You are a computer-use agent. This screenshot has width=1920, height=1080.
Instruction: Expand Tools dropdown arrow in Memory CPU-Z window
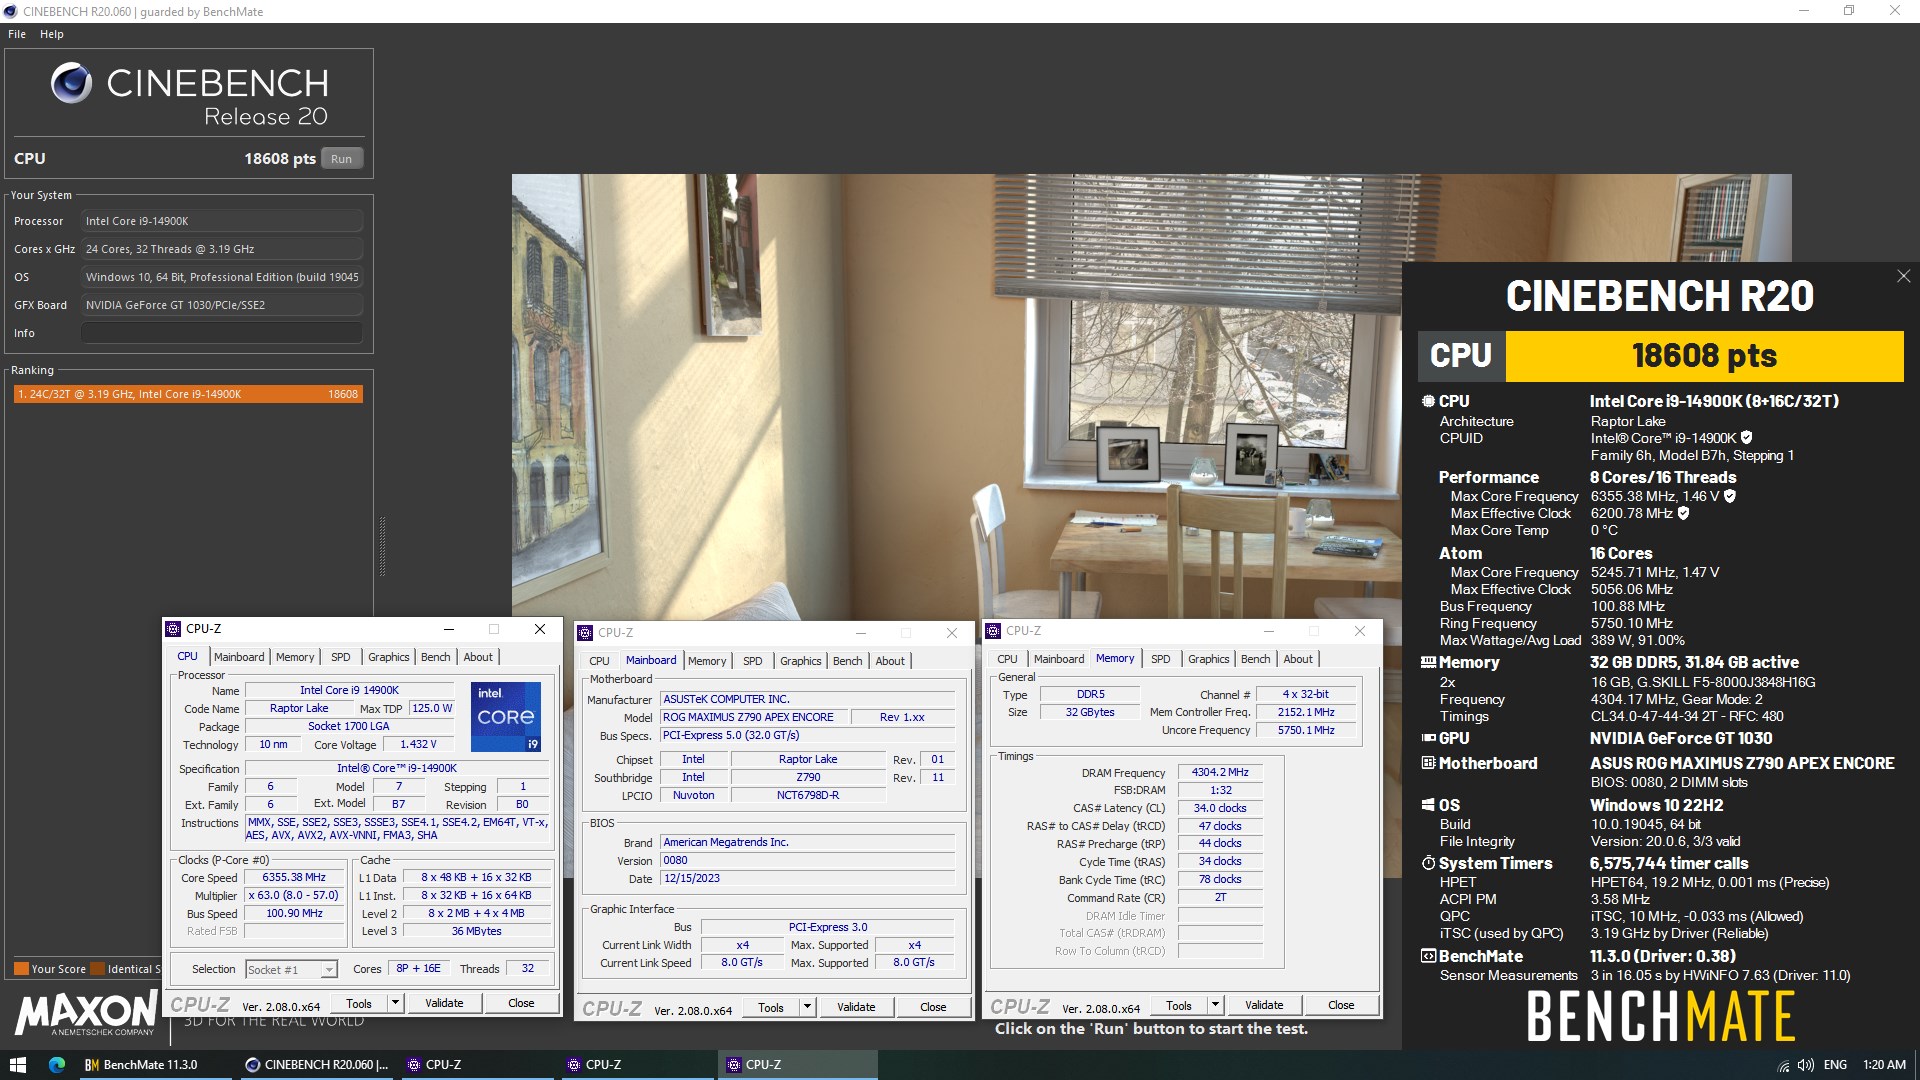pos(1215,1005)
